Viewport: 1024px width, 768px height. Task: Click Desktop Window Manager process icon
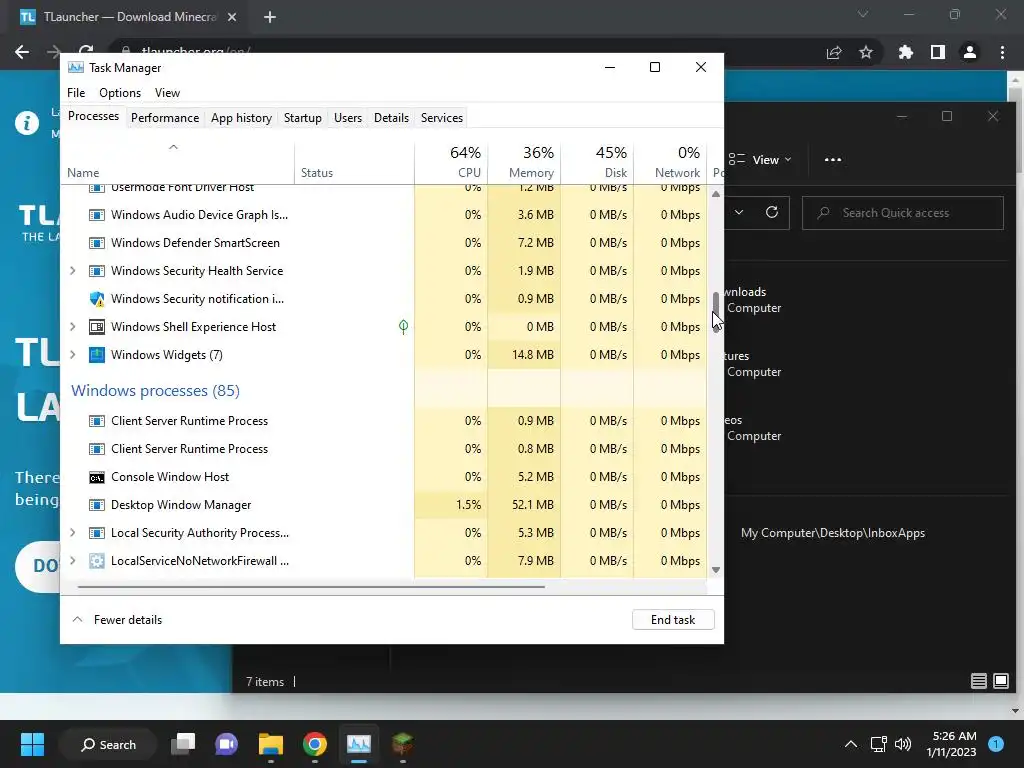(x=97, y=505)
